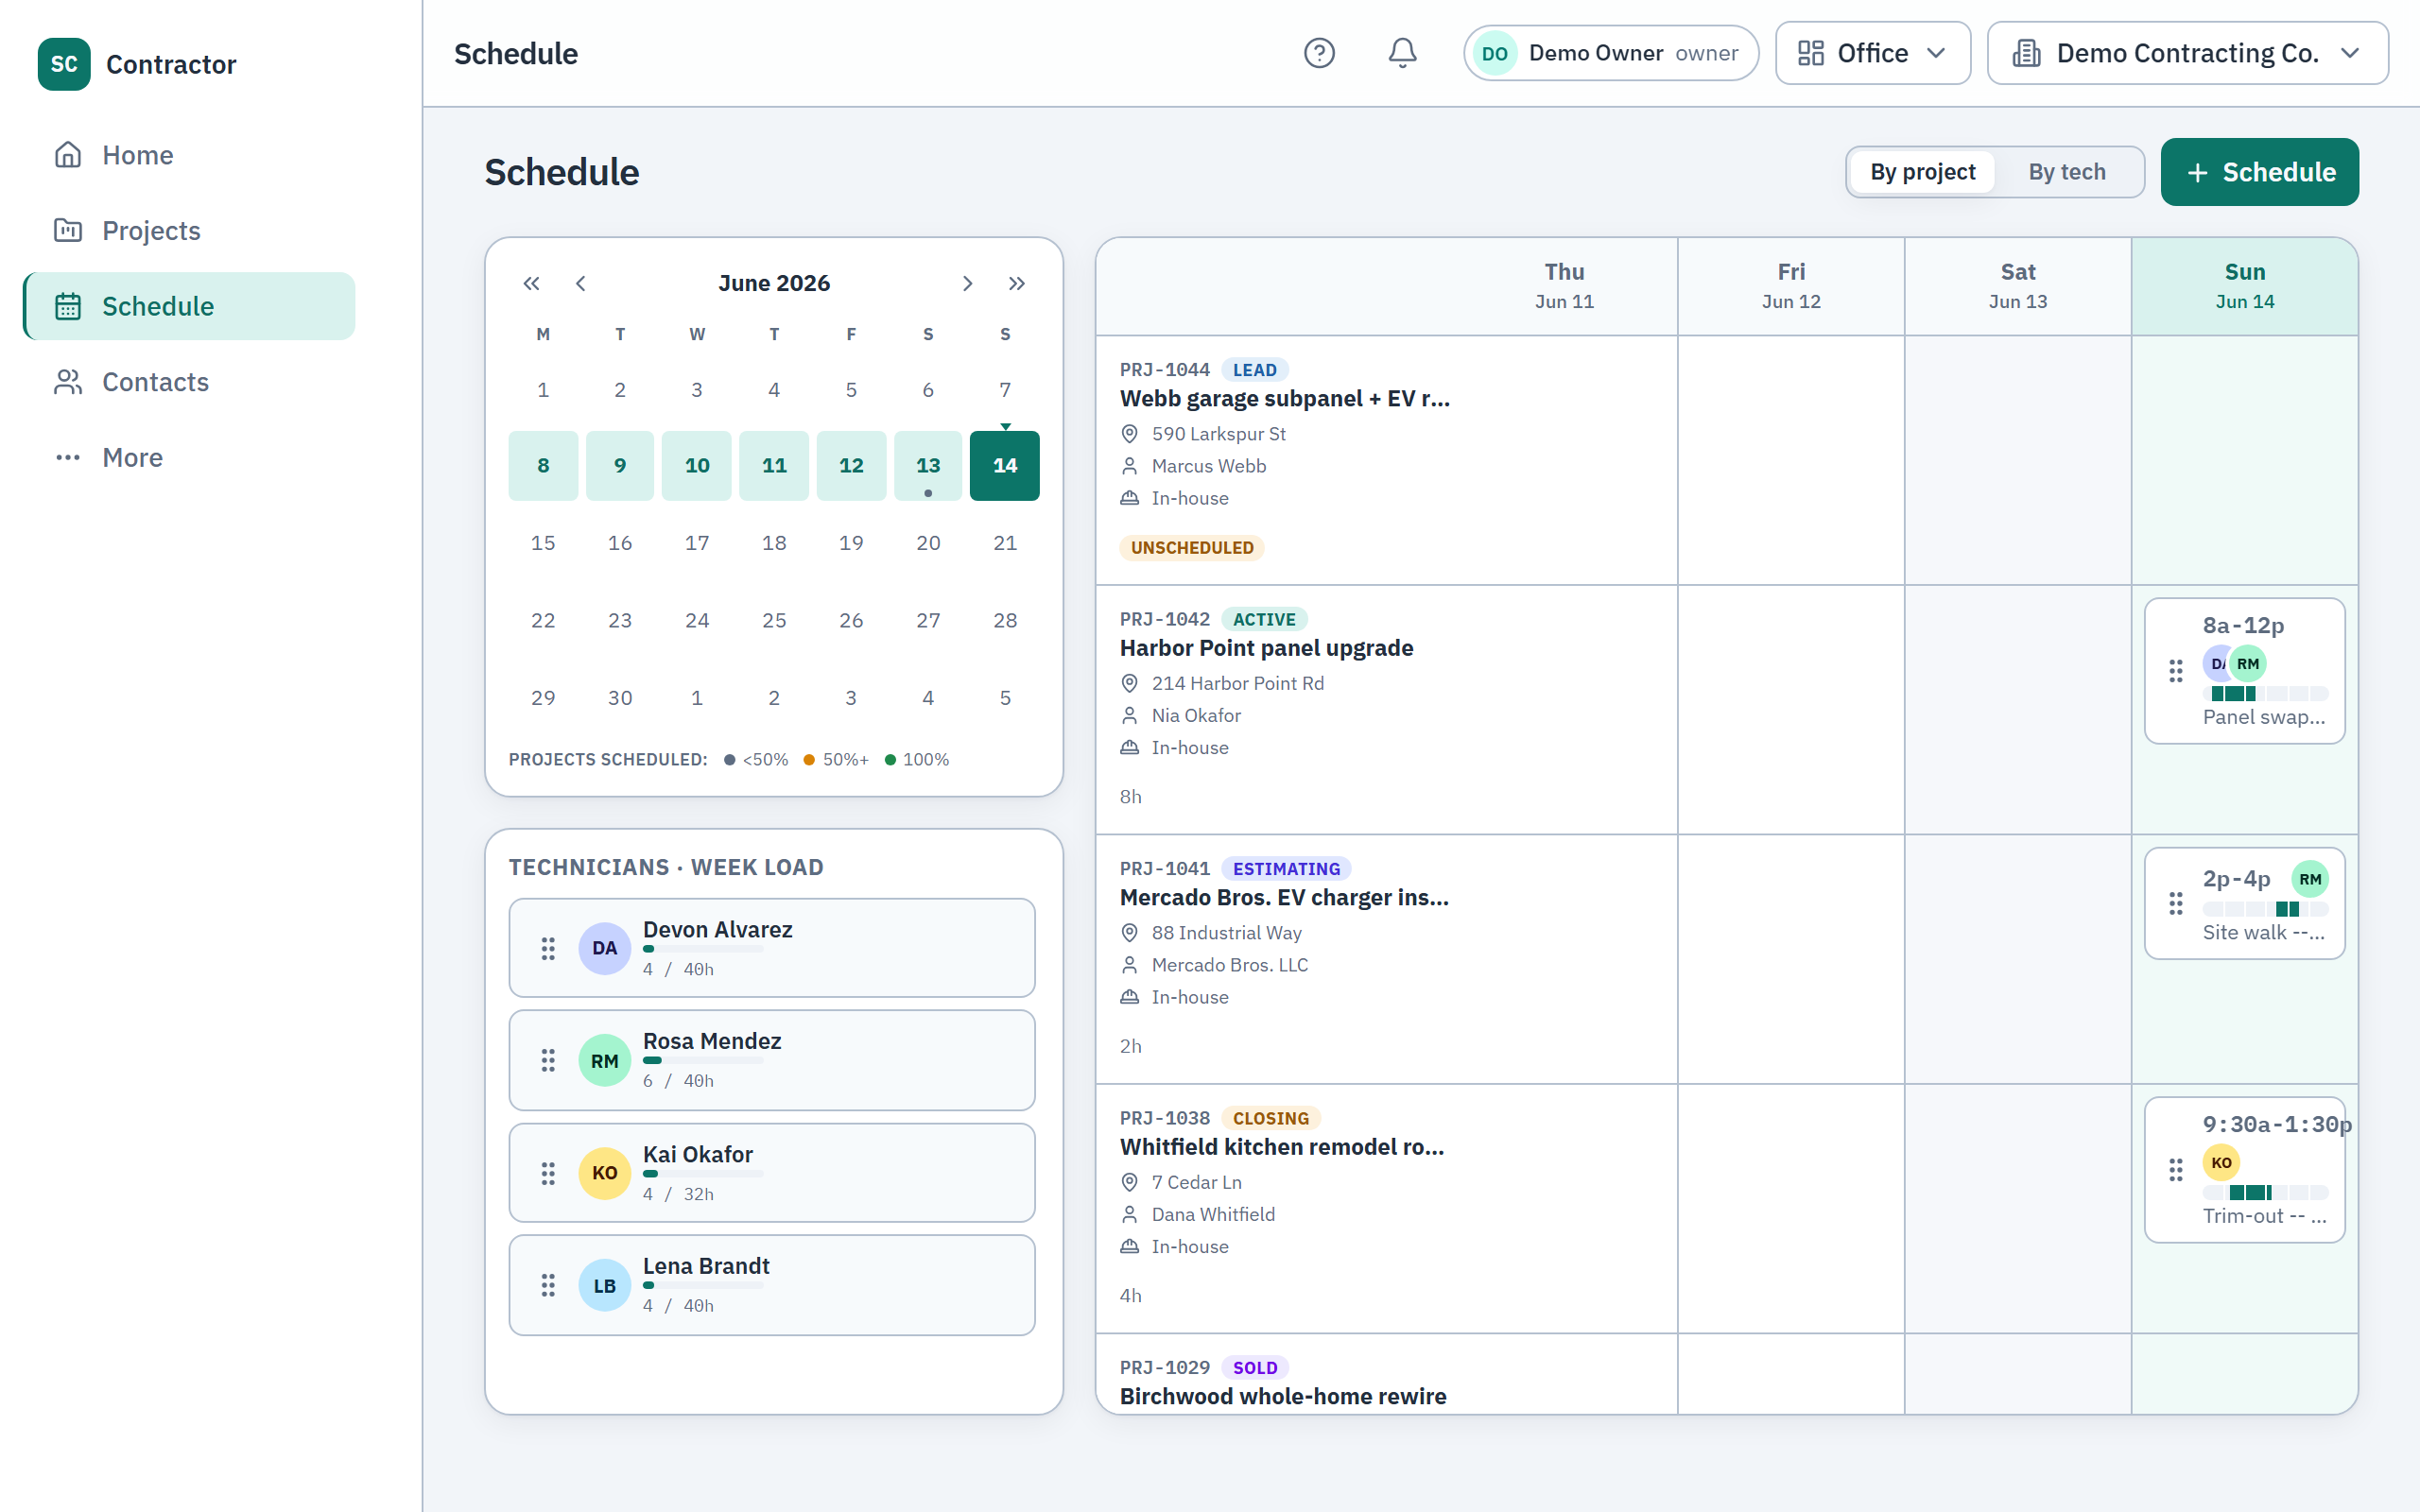Jump forward a year with double-right chevron
The width and height of the screenshot is (2420, 1512).
click(x=1016, y=283)
